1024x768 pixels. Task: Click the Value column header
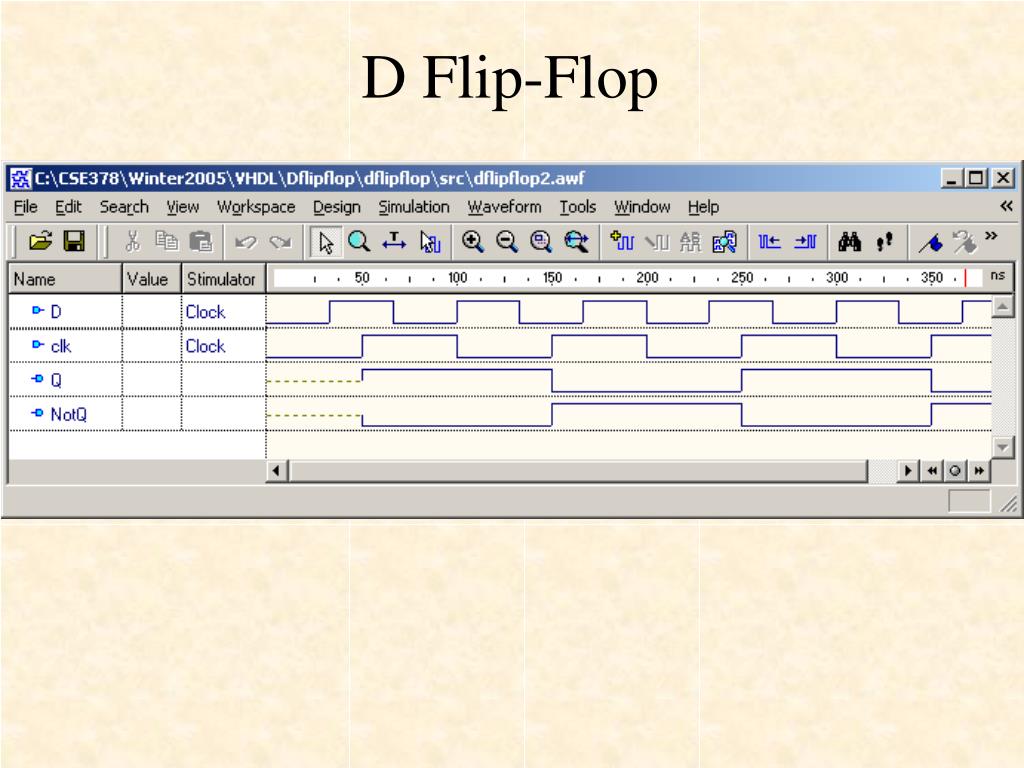(151, 279)
